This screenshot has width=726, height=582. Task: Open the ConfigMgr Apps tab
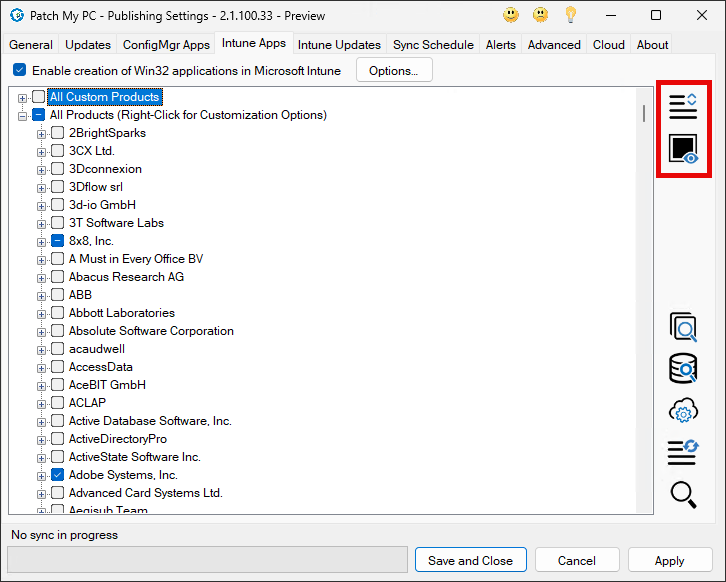pyautogui.click(x=166, y=45)
